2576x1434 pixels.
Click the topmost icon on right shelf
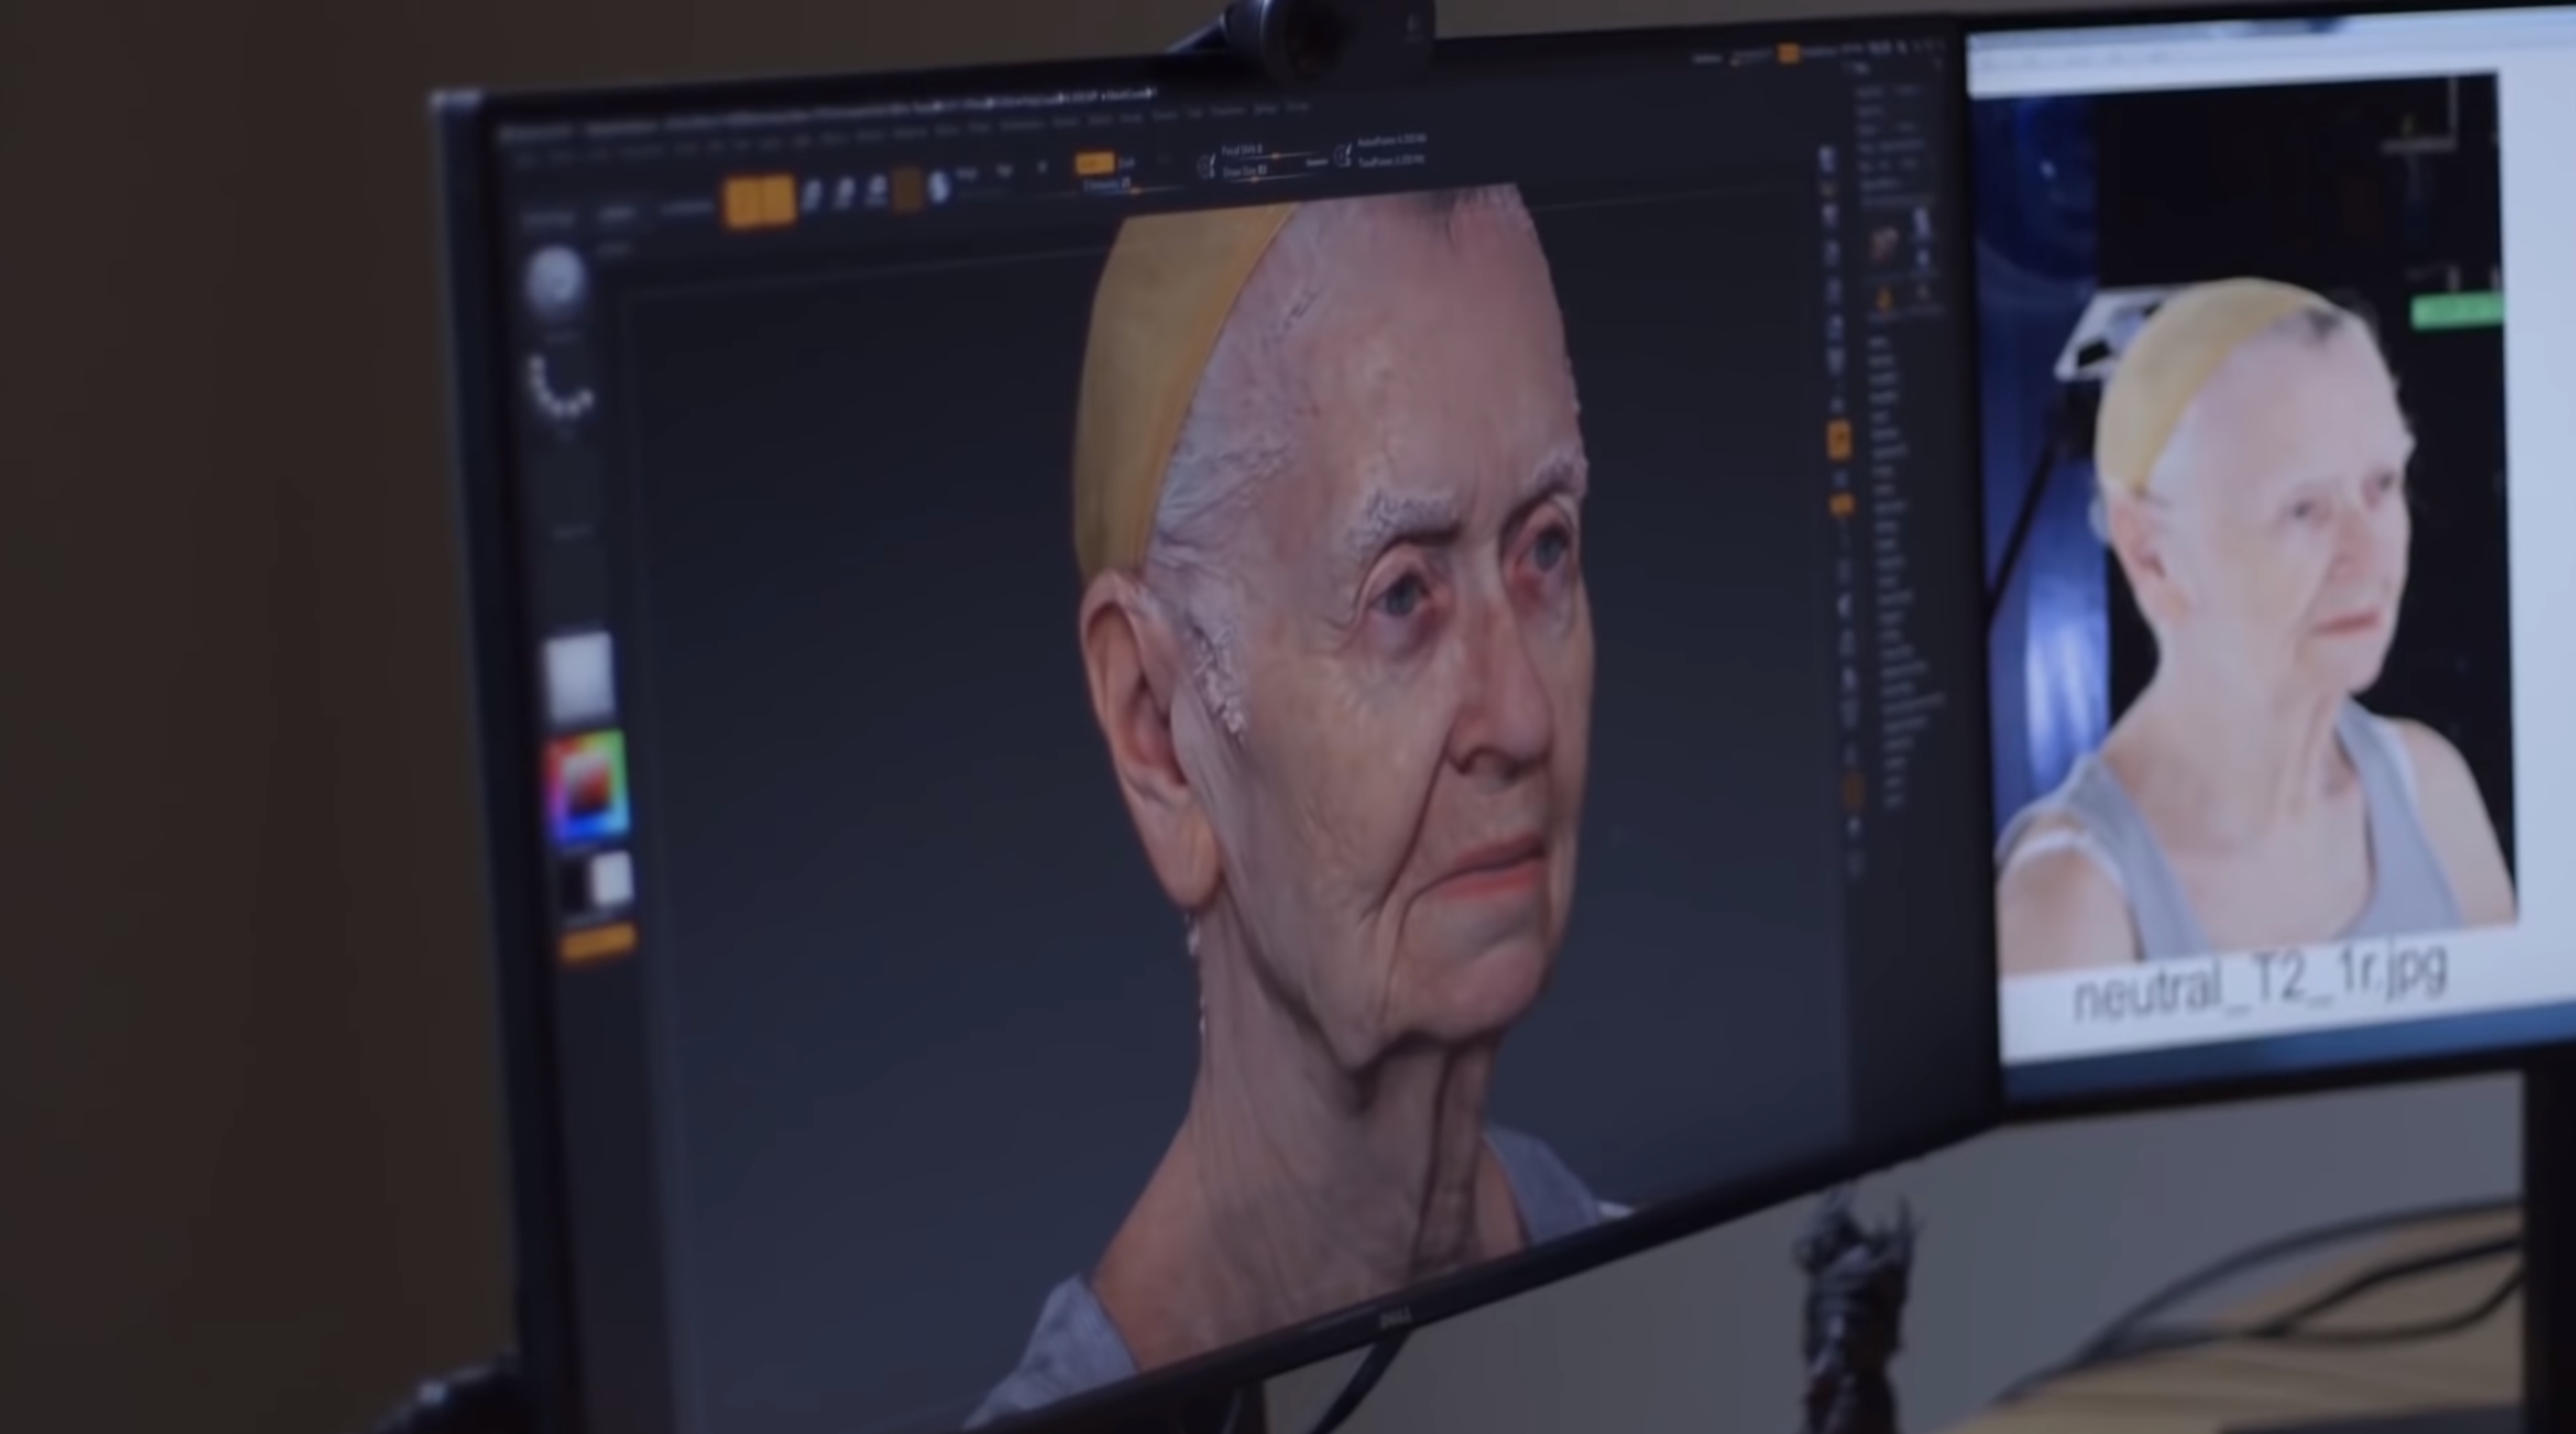pyautogui.click(x=1827, y=159)
